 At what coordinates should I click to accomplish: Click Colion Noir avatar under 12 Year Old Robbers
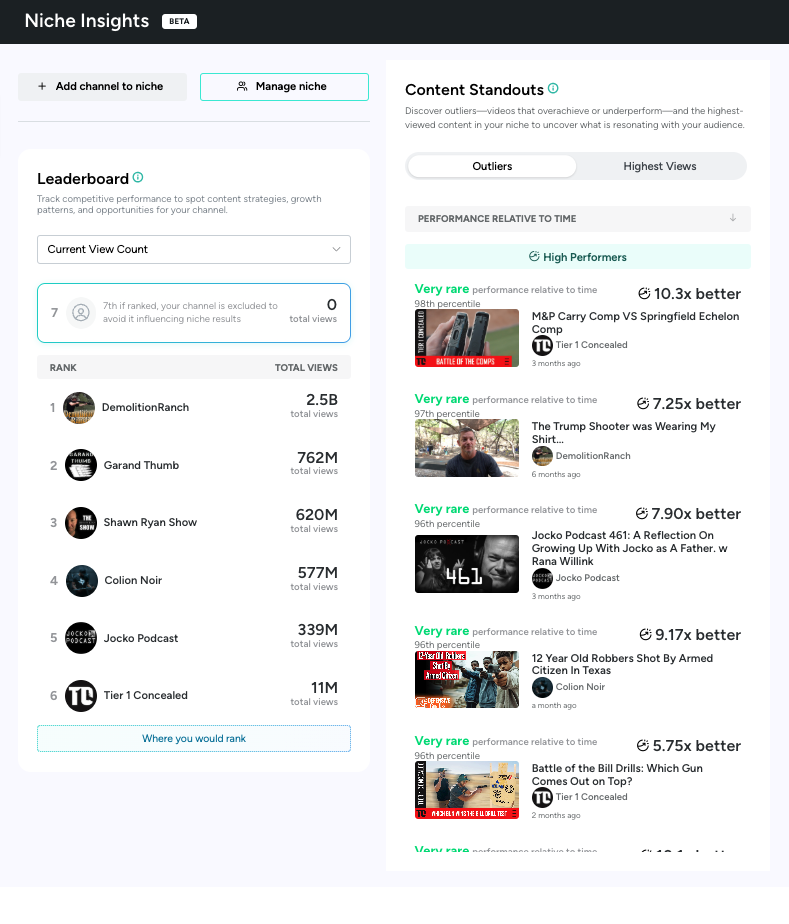click(542, 687)
